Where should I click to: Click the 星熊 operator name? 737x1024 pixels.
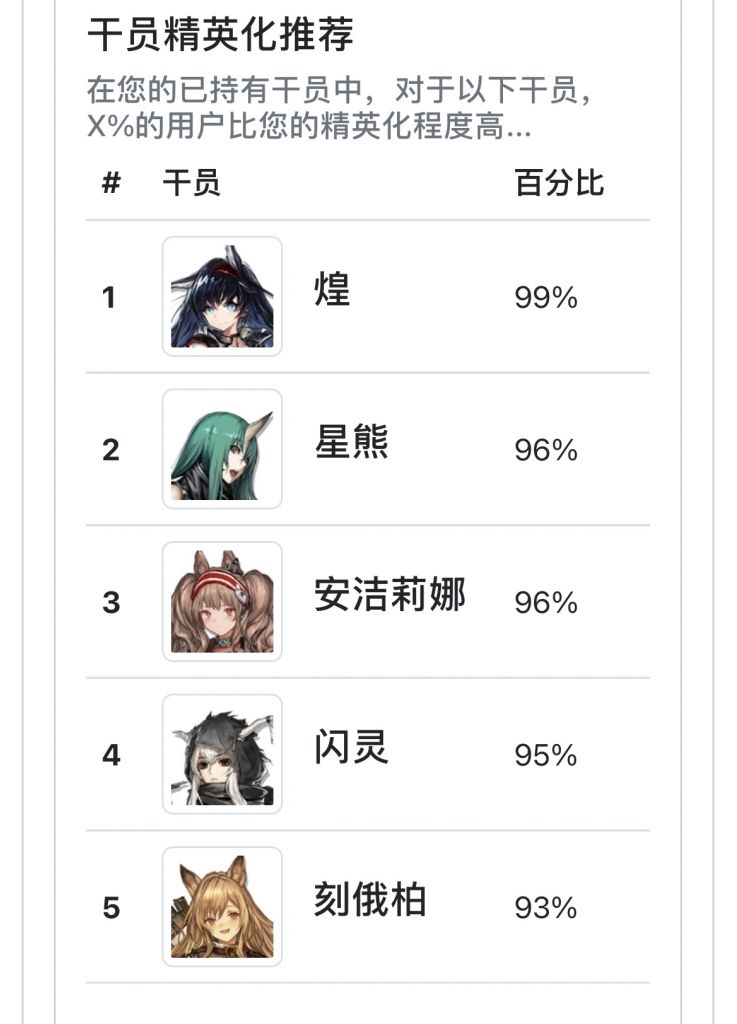(351, 443)
